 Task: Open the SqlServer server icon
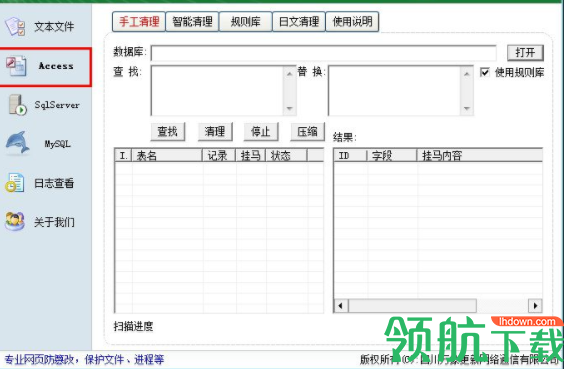tap(17, 105)
